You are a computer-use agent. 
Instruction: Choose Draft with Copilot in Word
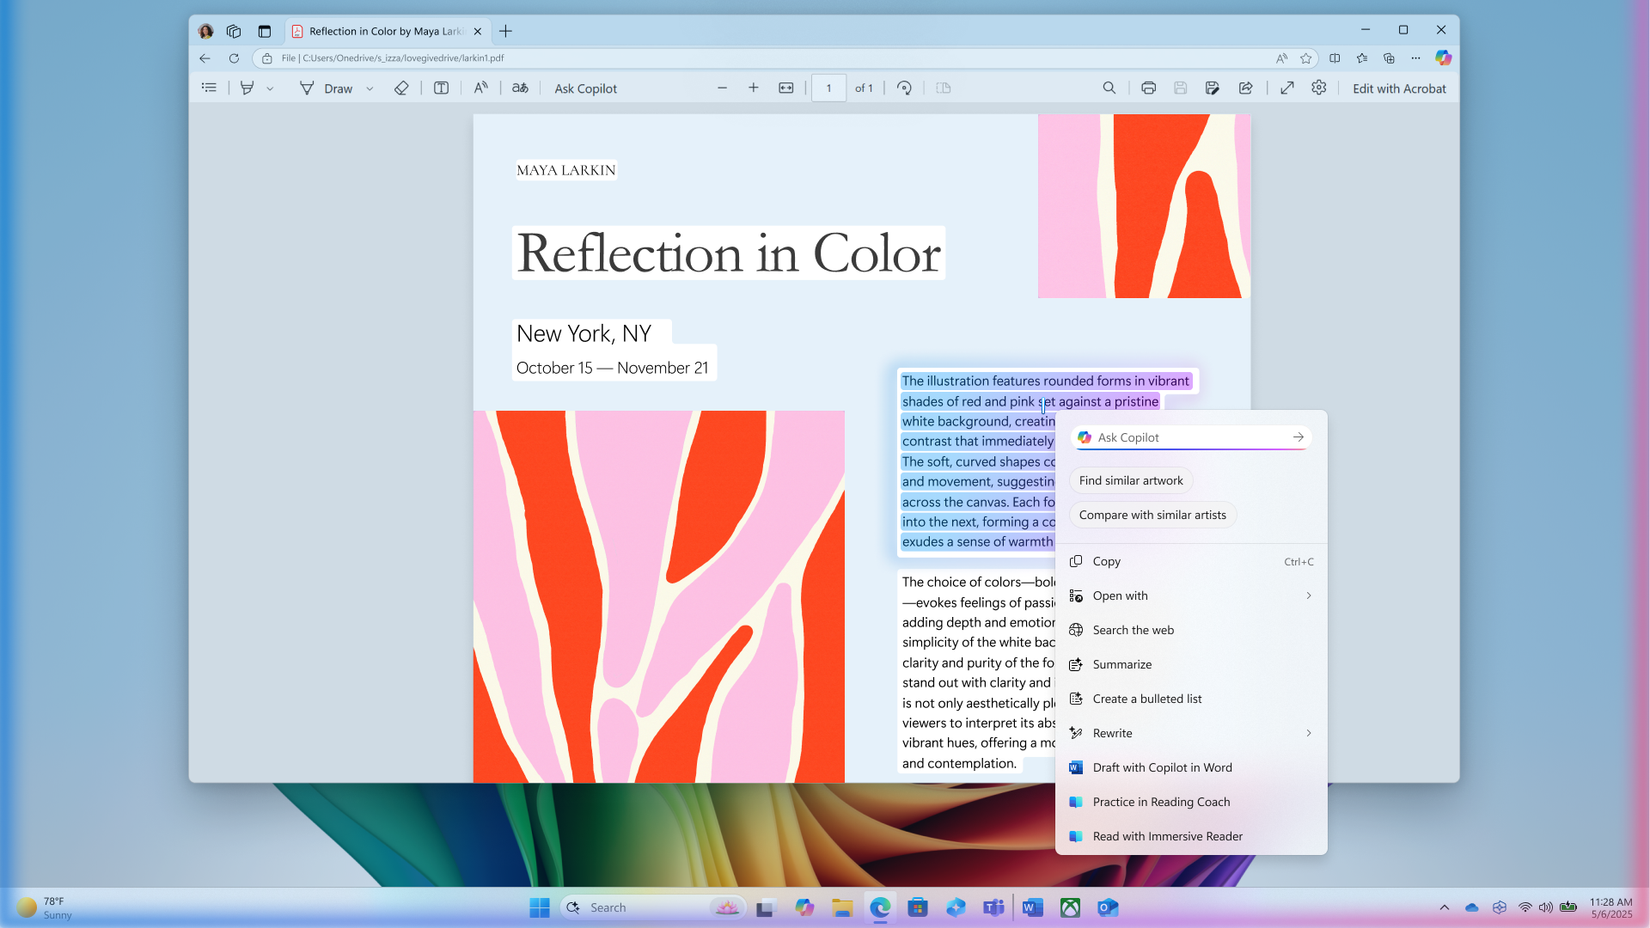(1191, 768)
